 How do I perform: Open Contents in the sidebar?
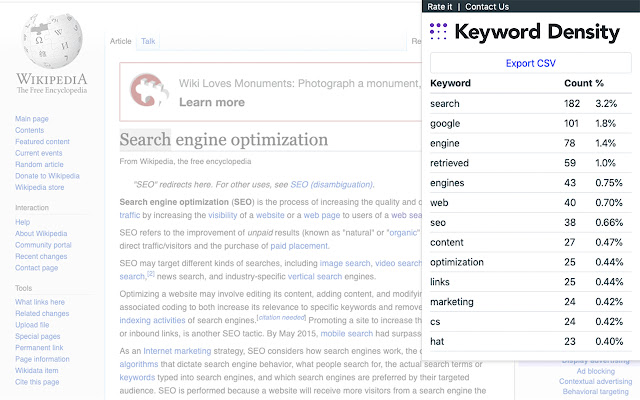(x=29, y=130)
